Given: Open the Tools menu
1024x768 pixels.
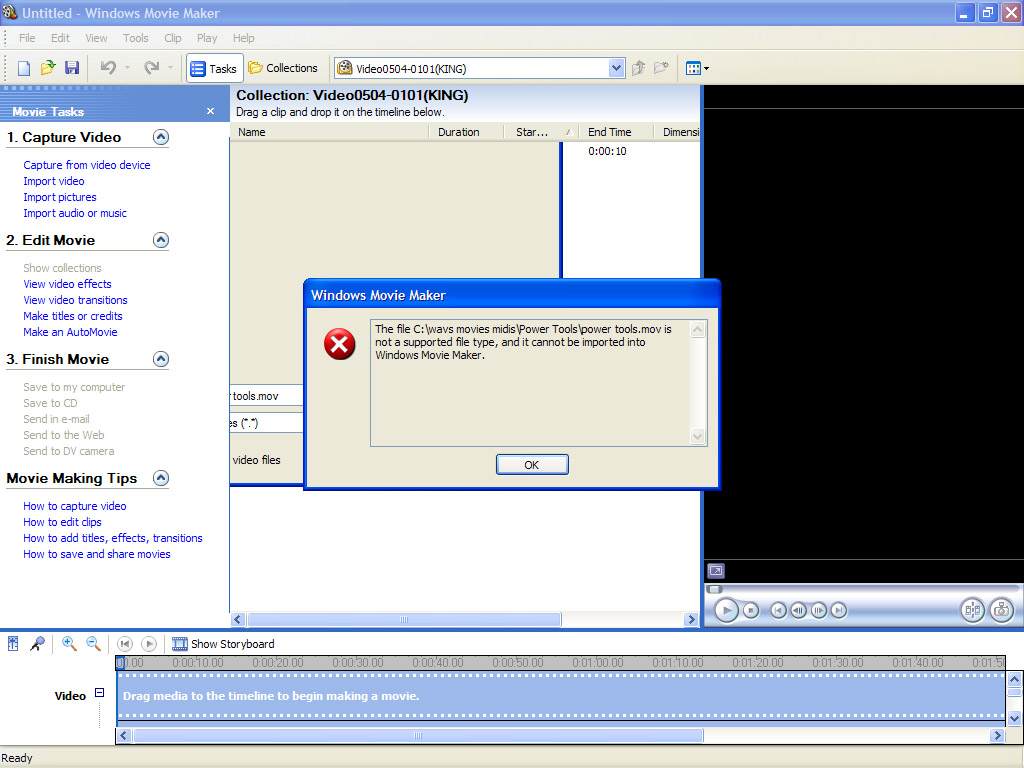Looking at the screenshot, I should 135,38.
